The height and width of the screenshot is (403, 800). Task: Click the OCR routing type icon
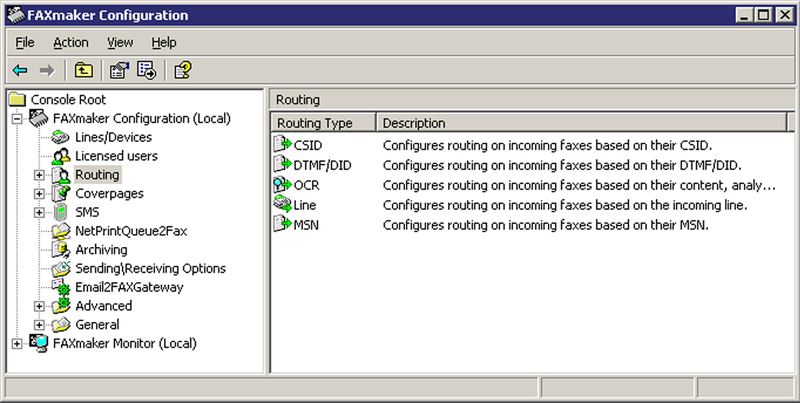(x=282, y=184)
